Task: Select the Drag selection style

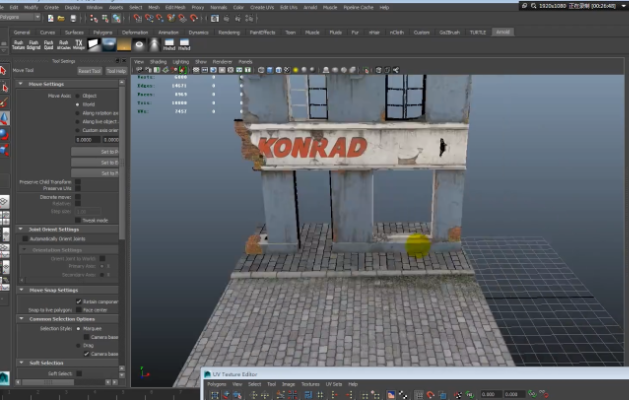Action: (78, 345)
